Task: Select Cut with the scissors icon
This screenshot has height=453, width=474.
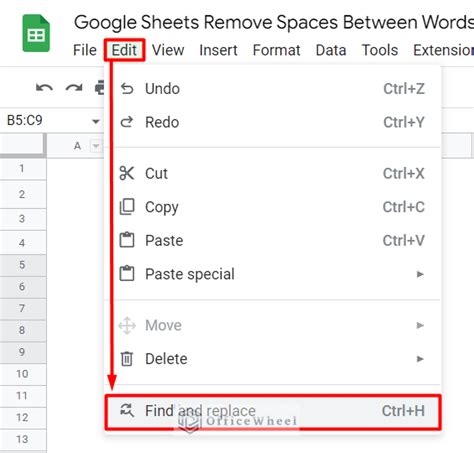Action: point(127,173)
